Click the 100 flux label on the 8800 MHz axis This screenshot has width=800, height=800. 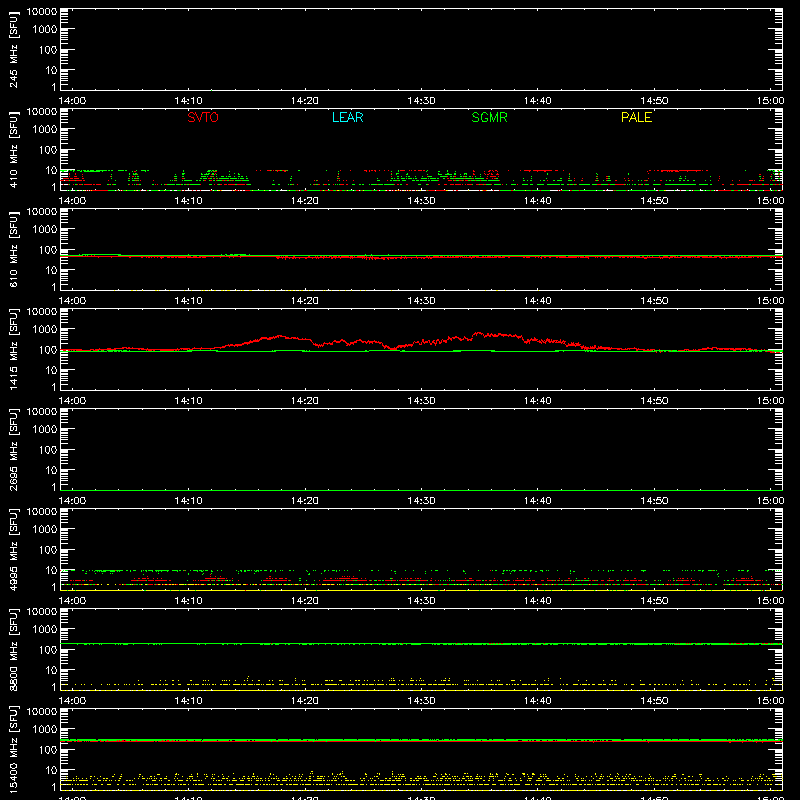(48, 650)
